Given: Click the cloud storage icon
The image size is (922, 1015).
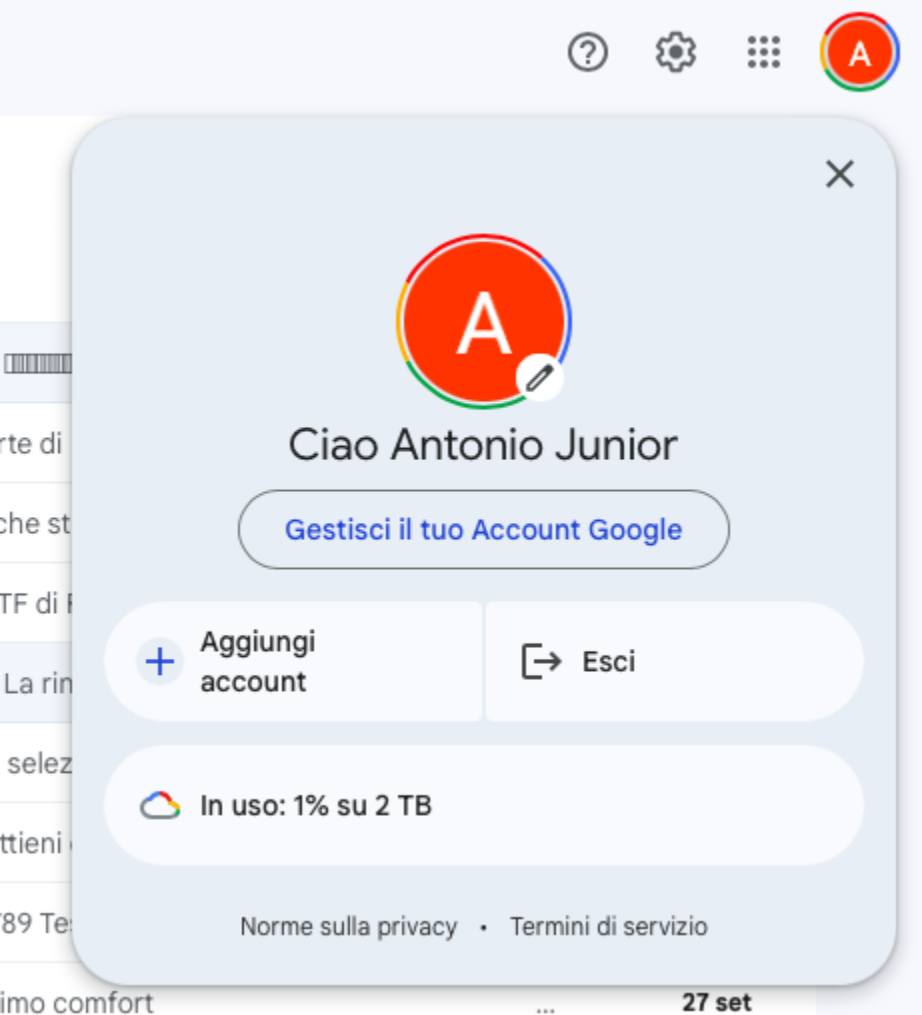Looking at the screenshot, I should (x=160, y=806).
